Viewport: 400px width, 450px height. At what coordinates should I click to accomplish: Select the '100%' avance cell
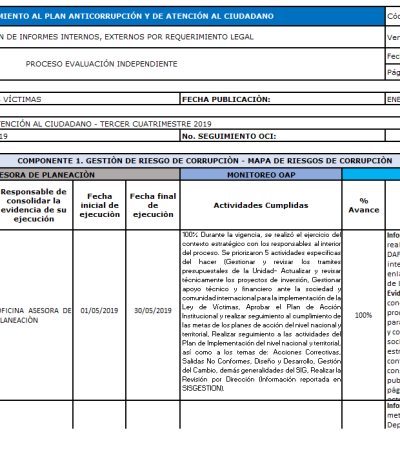(x=364, y=315)
